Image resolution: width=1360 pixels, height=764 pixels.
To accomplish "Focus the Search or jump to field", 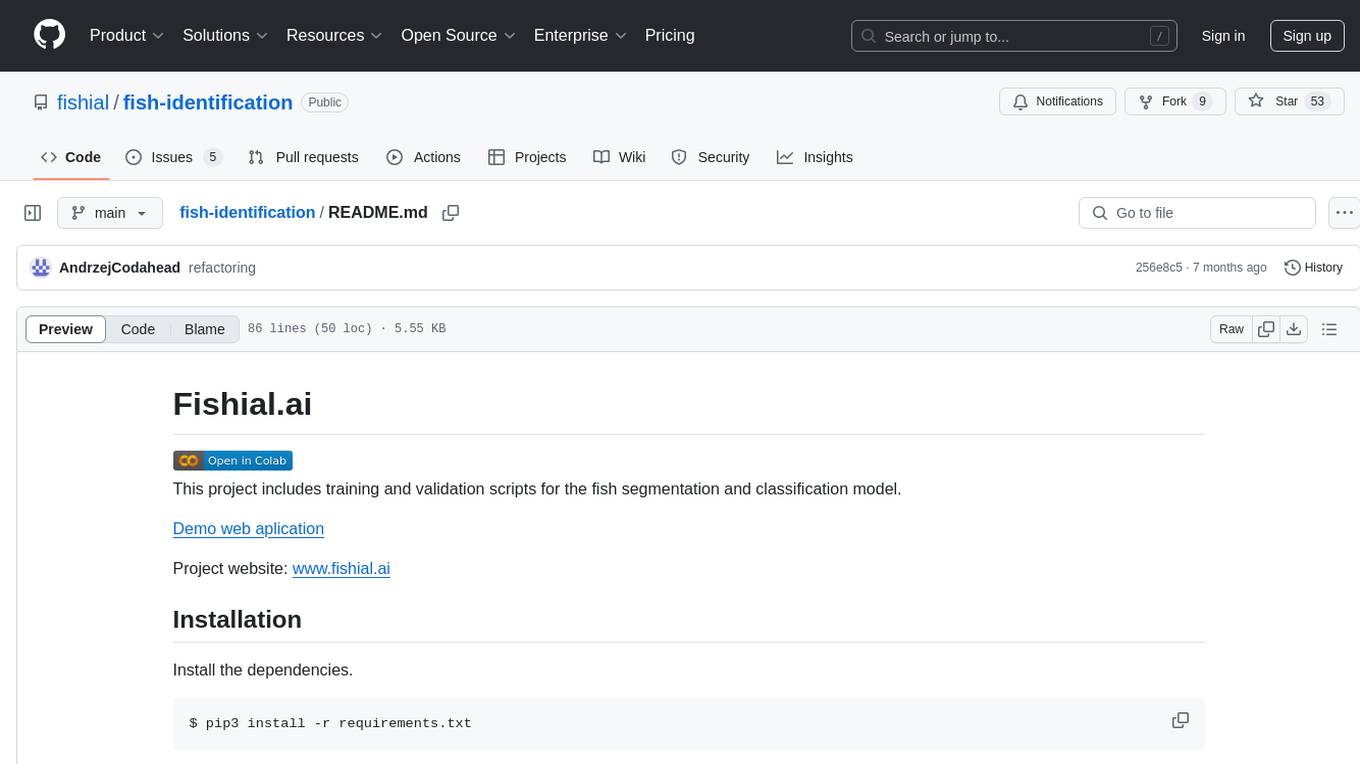I will 1014,36.
